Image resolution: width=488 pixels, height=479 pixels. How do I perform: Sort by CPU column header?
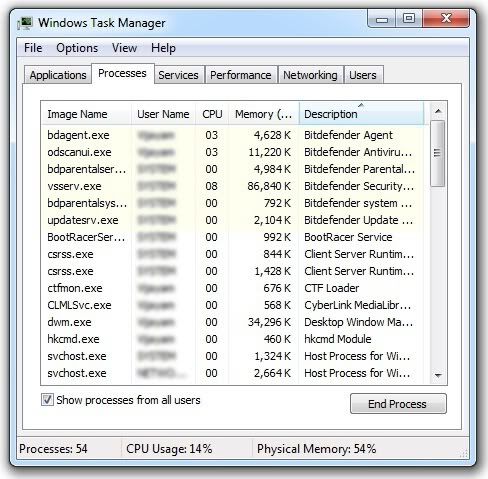click(212, 114)
